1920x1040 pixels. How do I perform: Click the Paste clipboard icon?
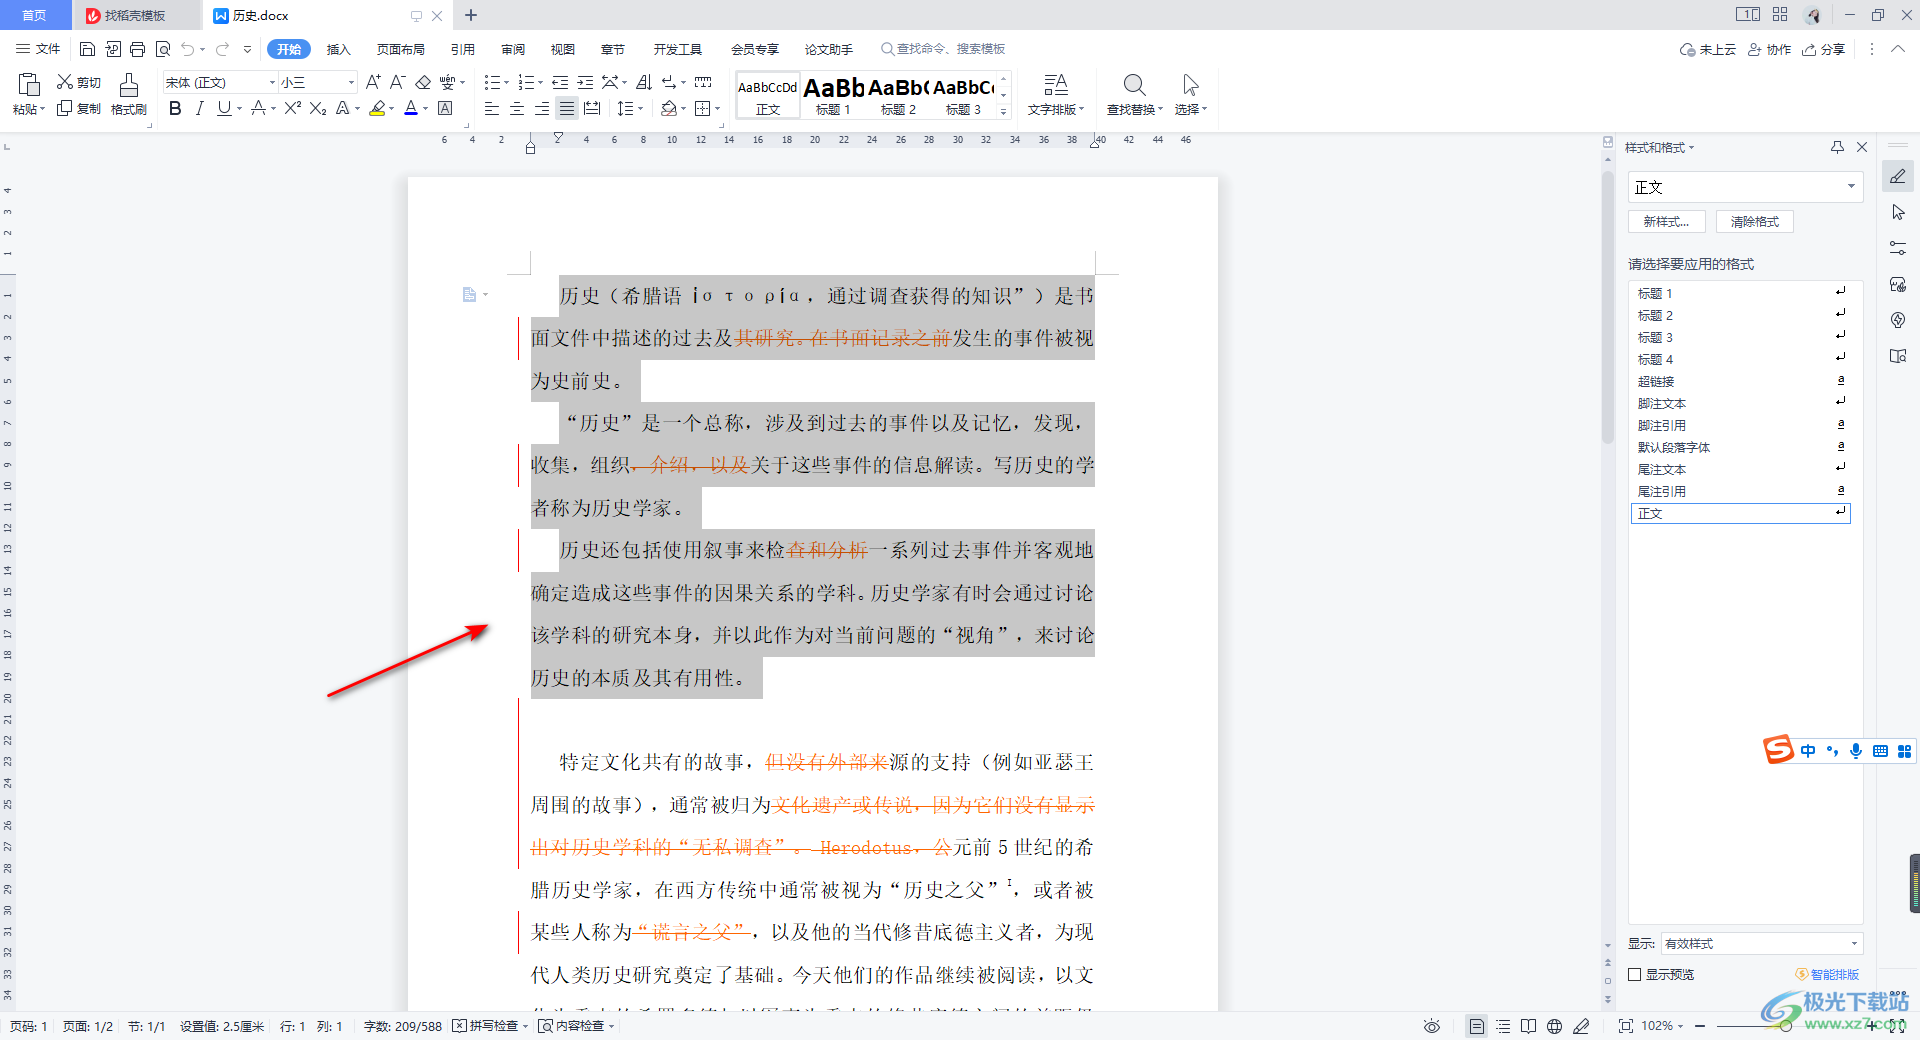click(x=29, y=85)
